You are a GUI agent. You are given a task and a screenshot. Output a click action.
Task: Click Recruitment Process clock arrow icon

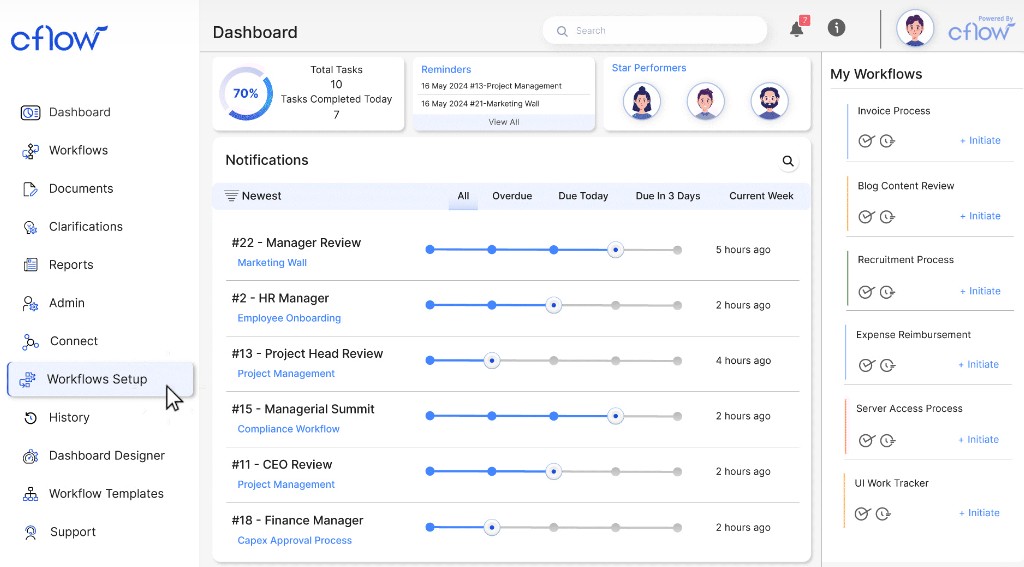(887, 292)
